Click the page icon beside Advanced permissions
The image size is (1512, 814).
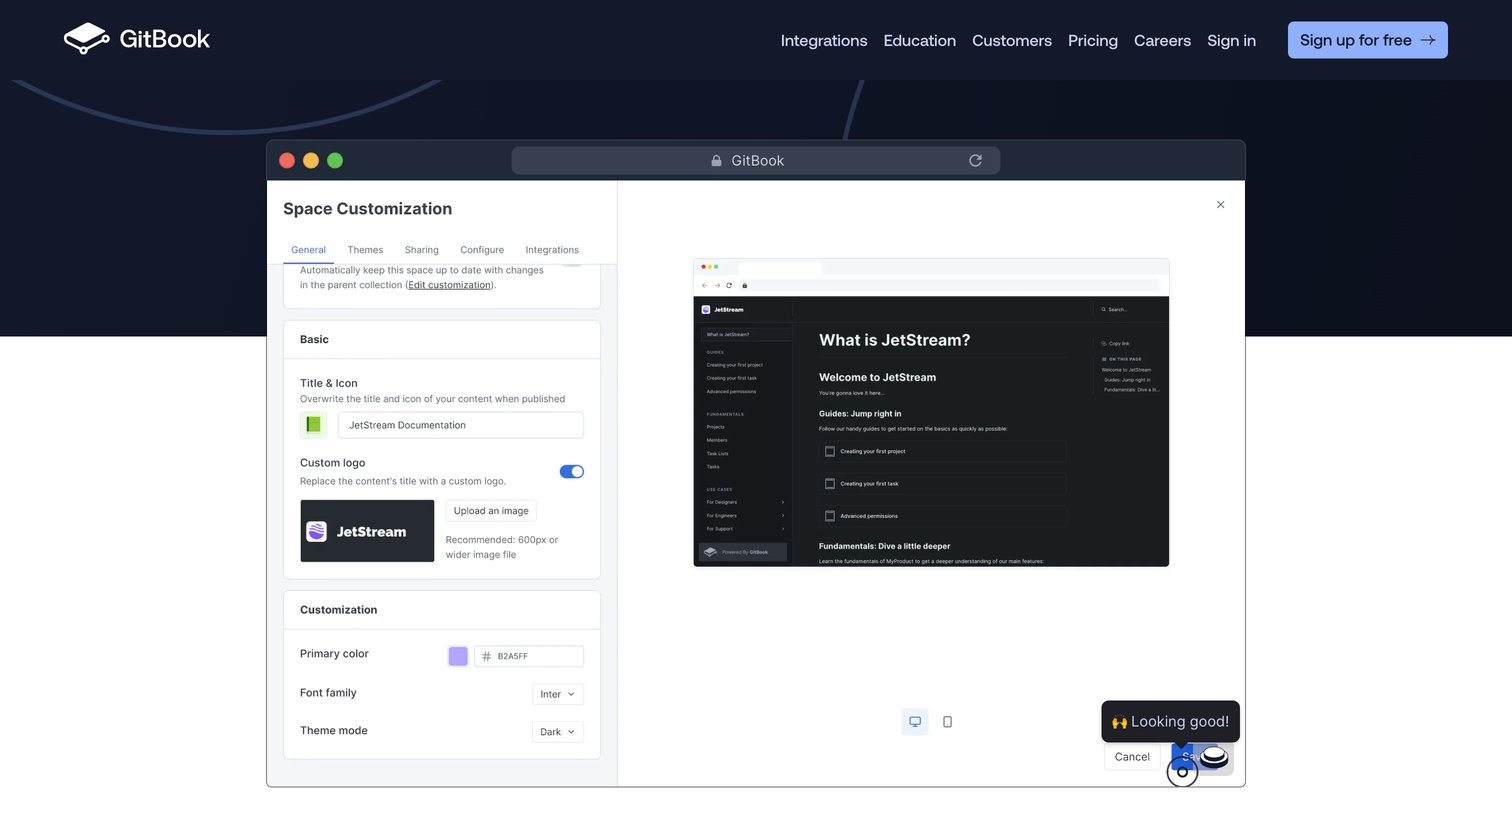tap(829, 516)
